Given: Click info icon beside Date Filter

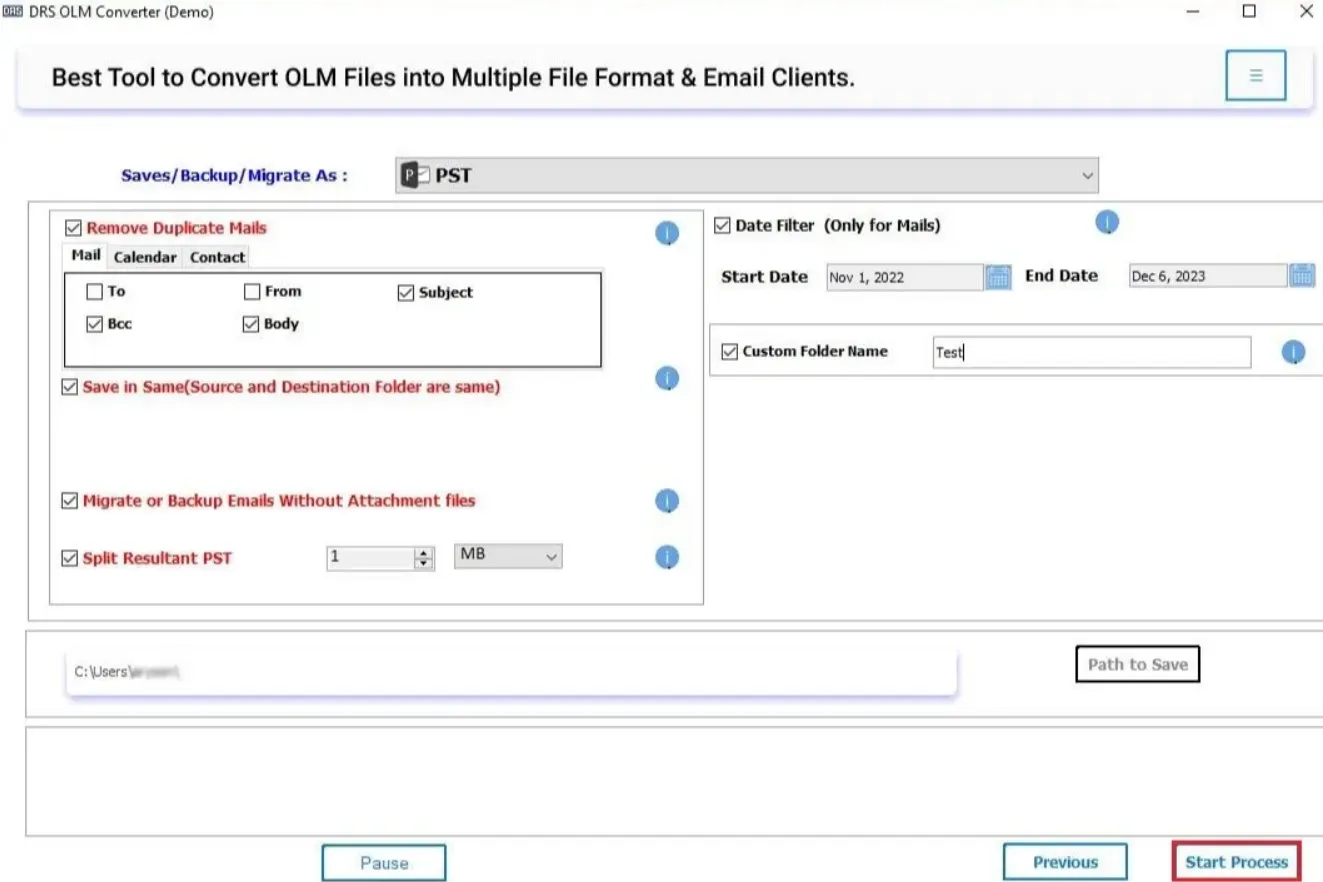Looking at the screenshot, I should (x=1107, y=222).
